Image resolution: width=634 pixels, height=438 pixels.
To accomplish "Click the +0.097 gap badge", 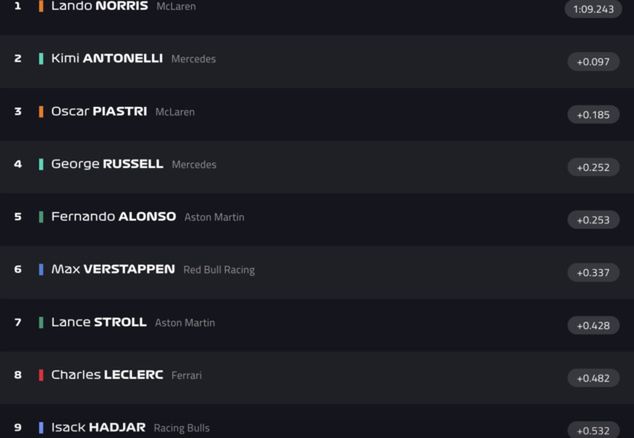I will pyautogui.click(x=593, y=62).
